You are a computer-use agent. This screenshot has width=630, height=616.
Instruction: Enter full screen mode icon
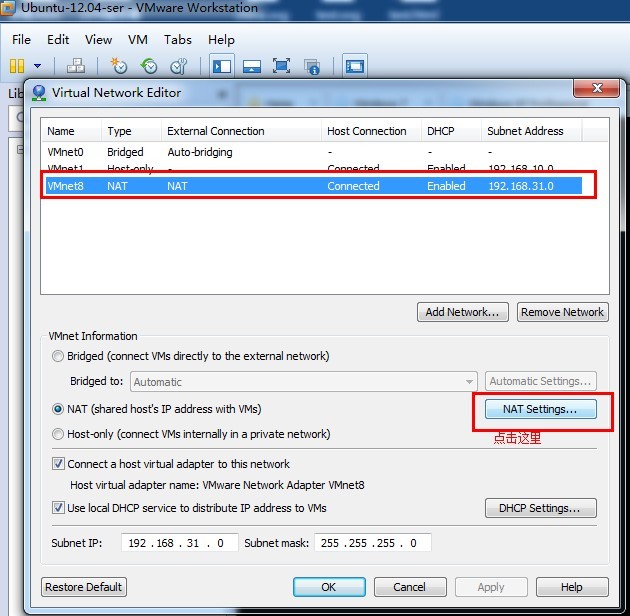(281, 65)
